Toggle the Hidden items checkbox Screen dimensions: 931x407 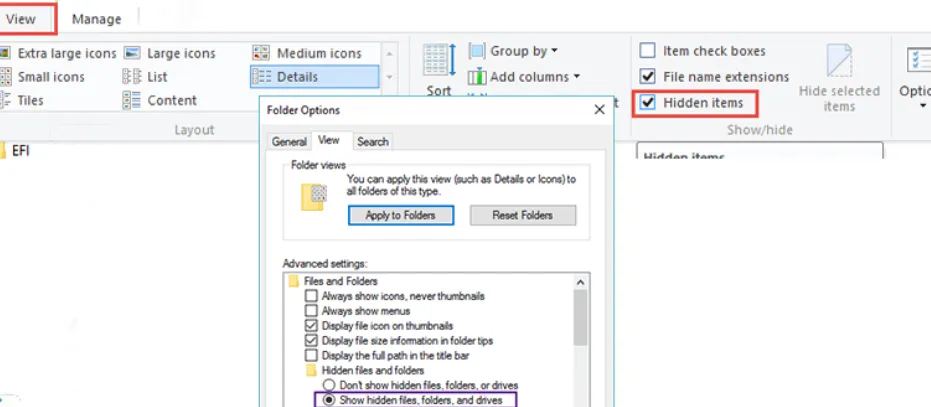(x=648, y=103)
